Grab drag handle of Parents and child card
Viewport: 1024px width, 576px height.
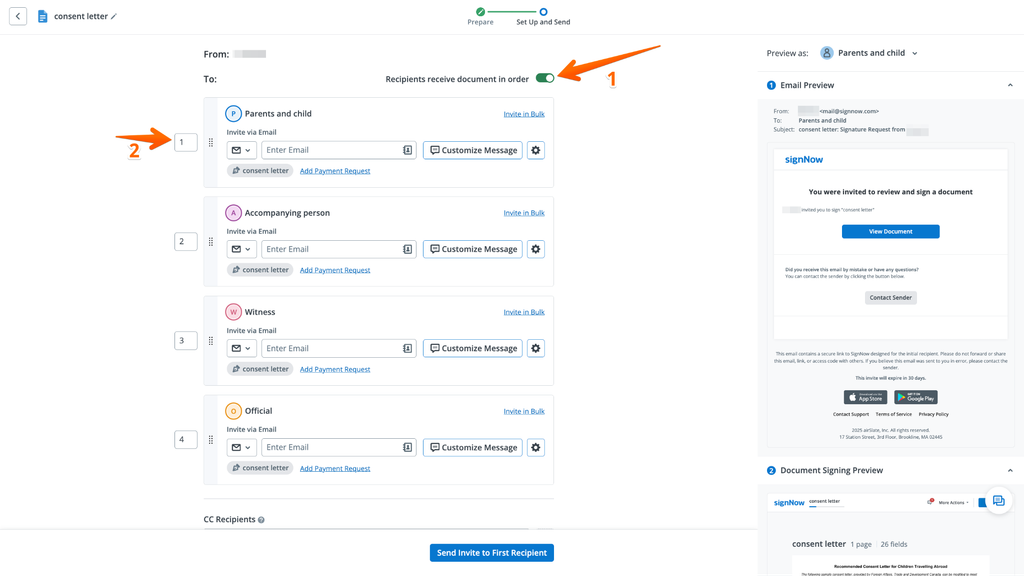pos(211,142)
